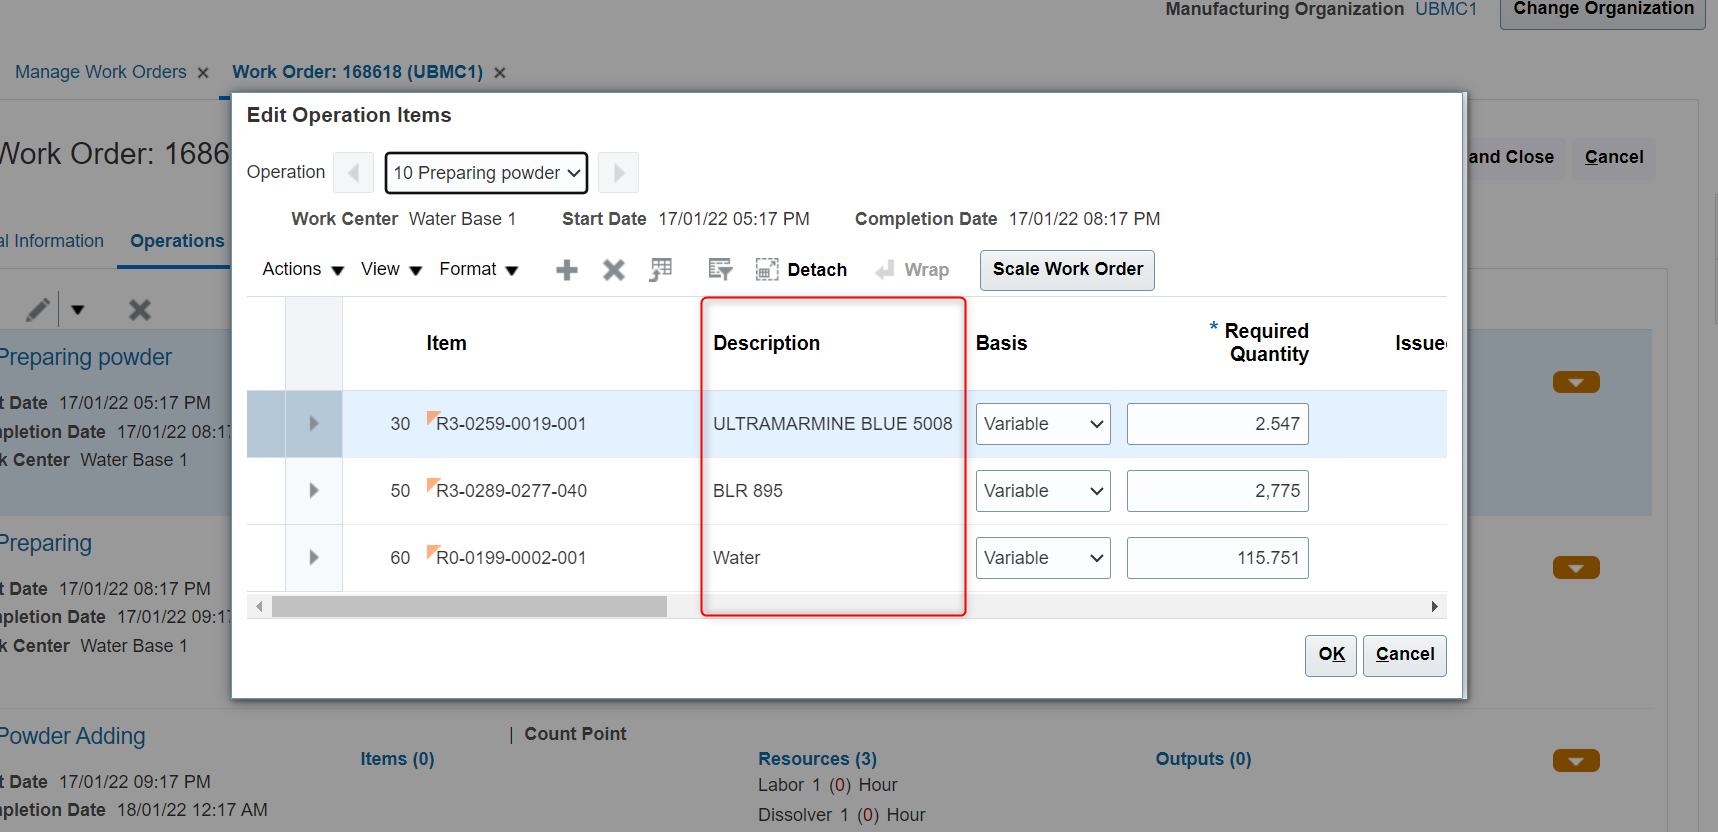Screen dimensions: 1718x832
Task: Select the row 30 selector cell
Action: (x=266, y=424)
